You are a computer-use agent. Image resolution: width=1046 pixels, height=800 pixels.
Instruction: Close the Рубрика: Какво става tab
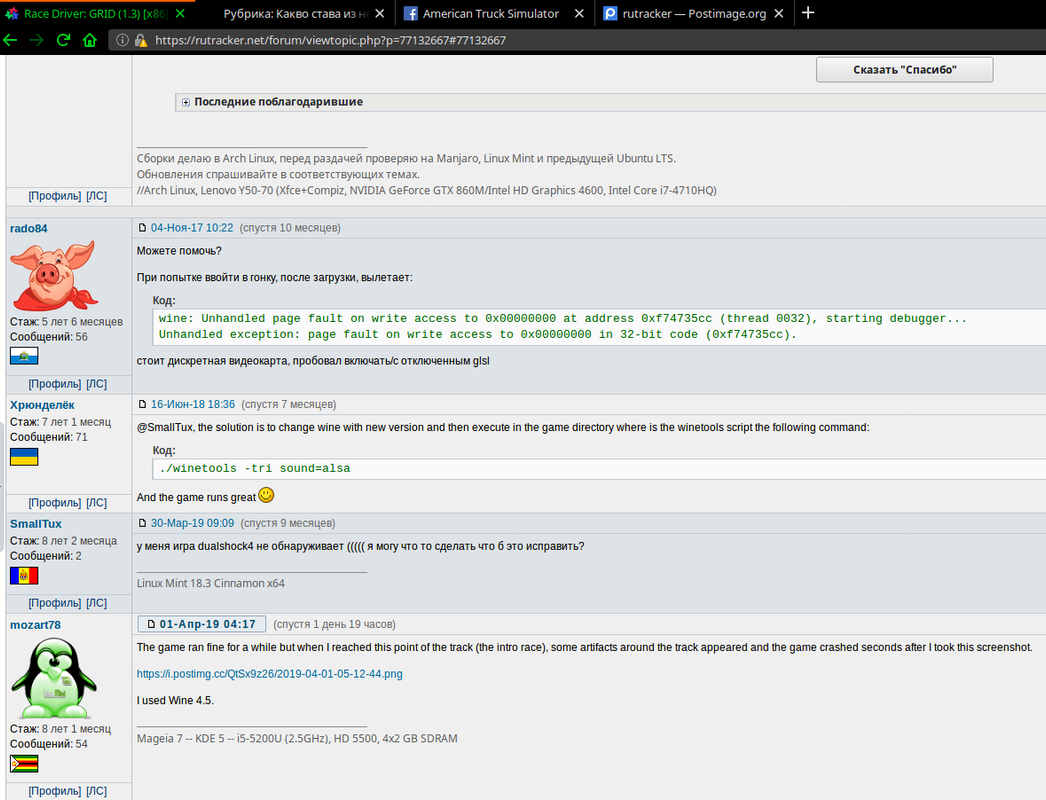[380, 13]
